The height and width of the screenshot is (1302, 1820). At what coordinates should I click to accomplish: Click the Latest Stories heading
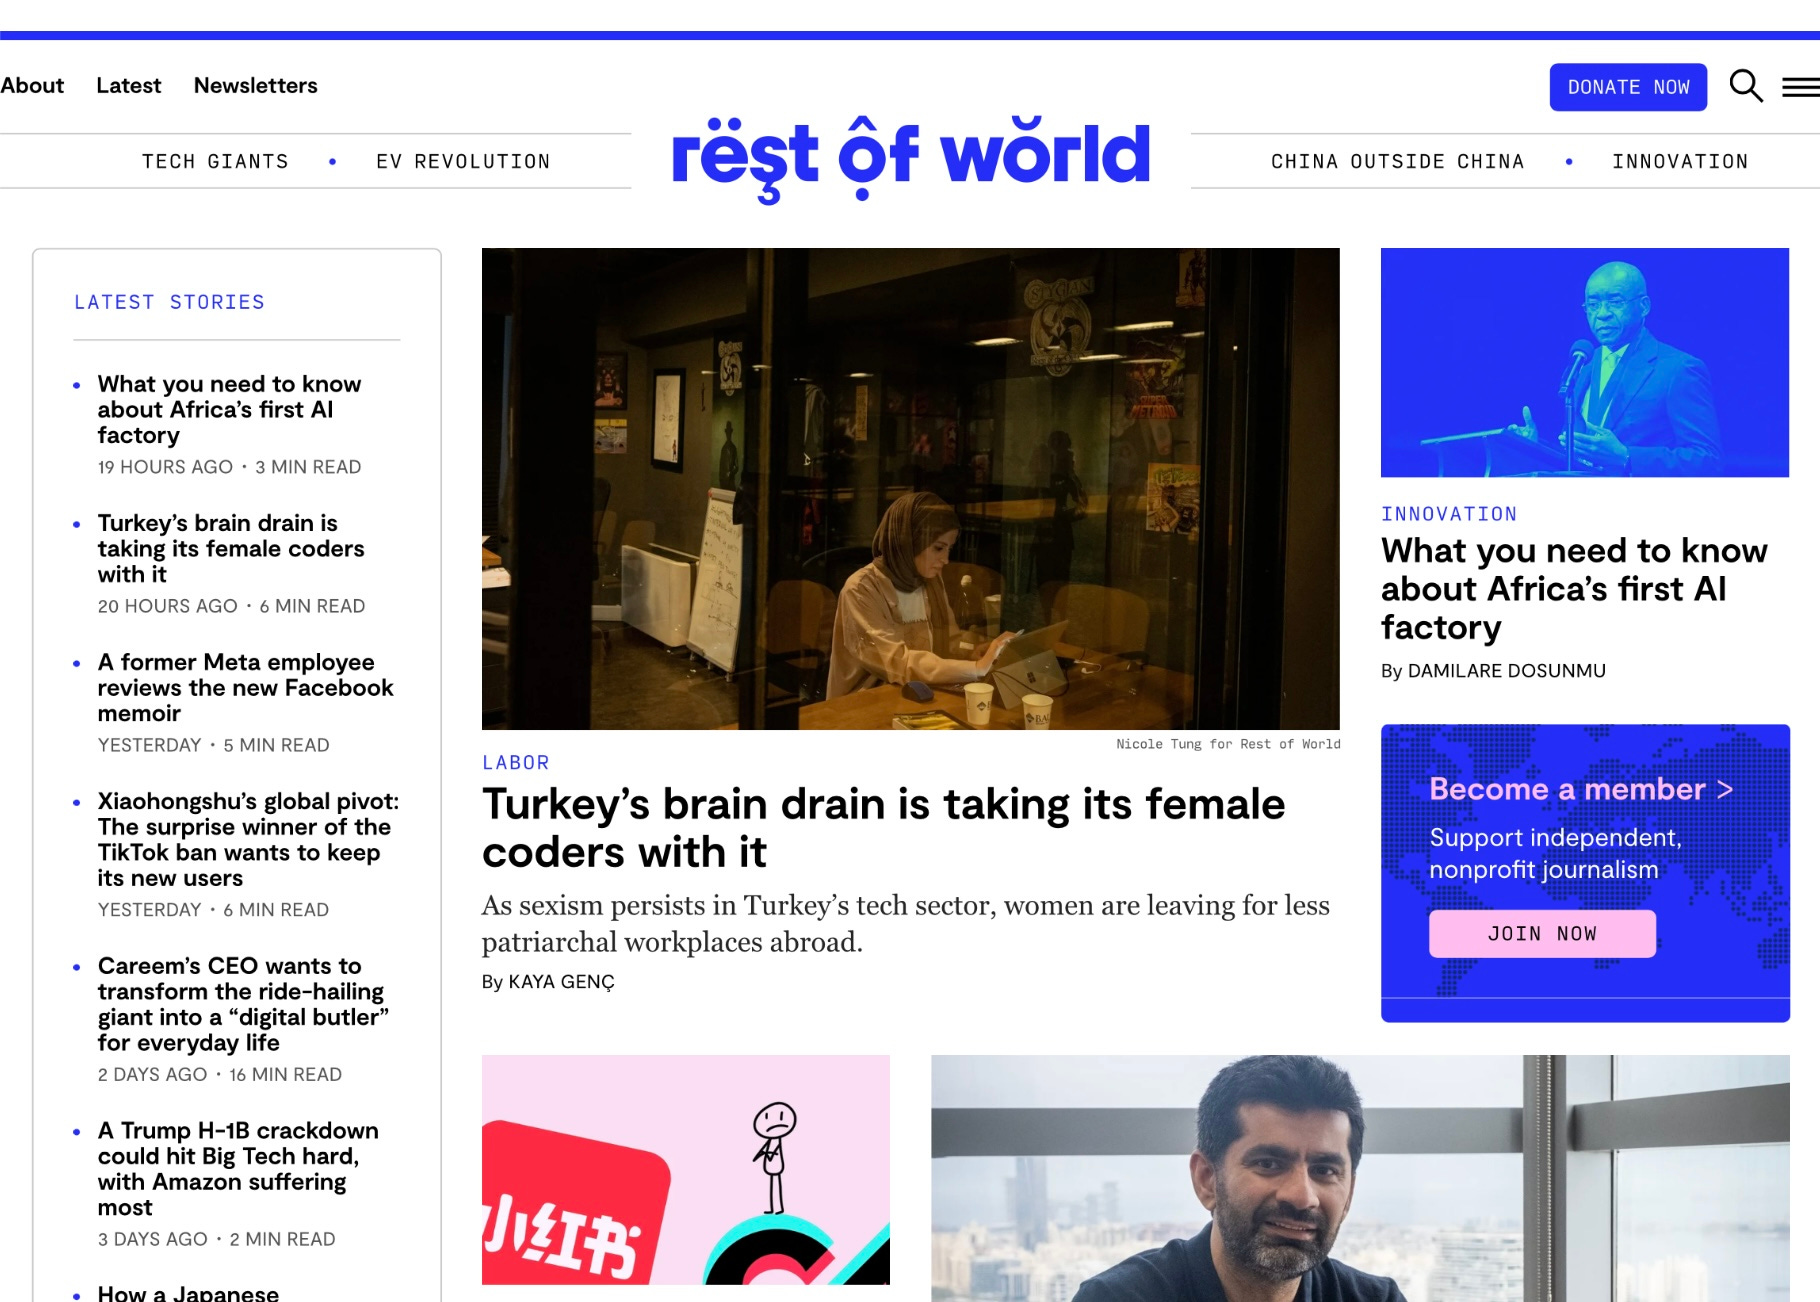pos(170,302)
